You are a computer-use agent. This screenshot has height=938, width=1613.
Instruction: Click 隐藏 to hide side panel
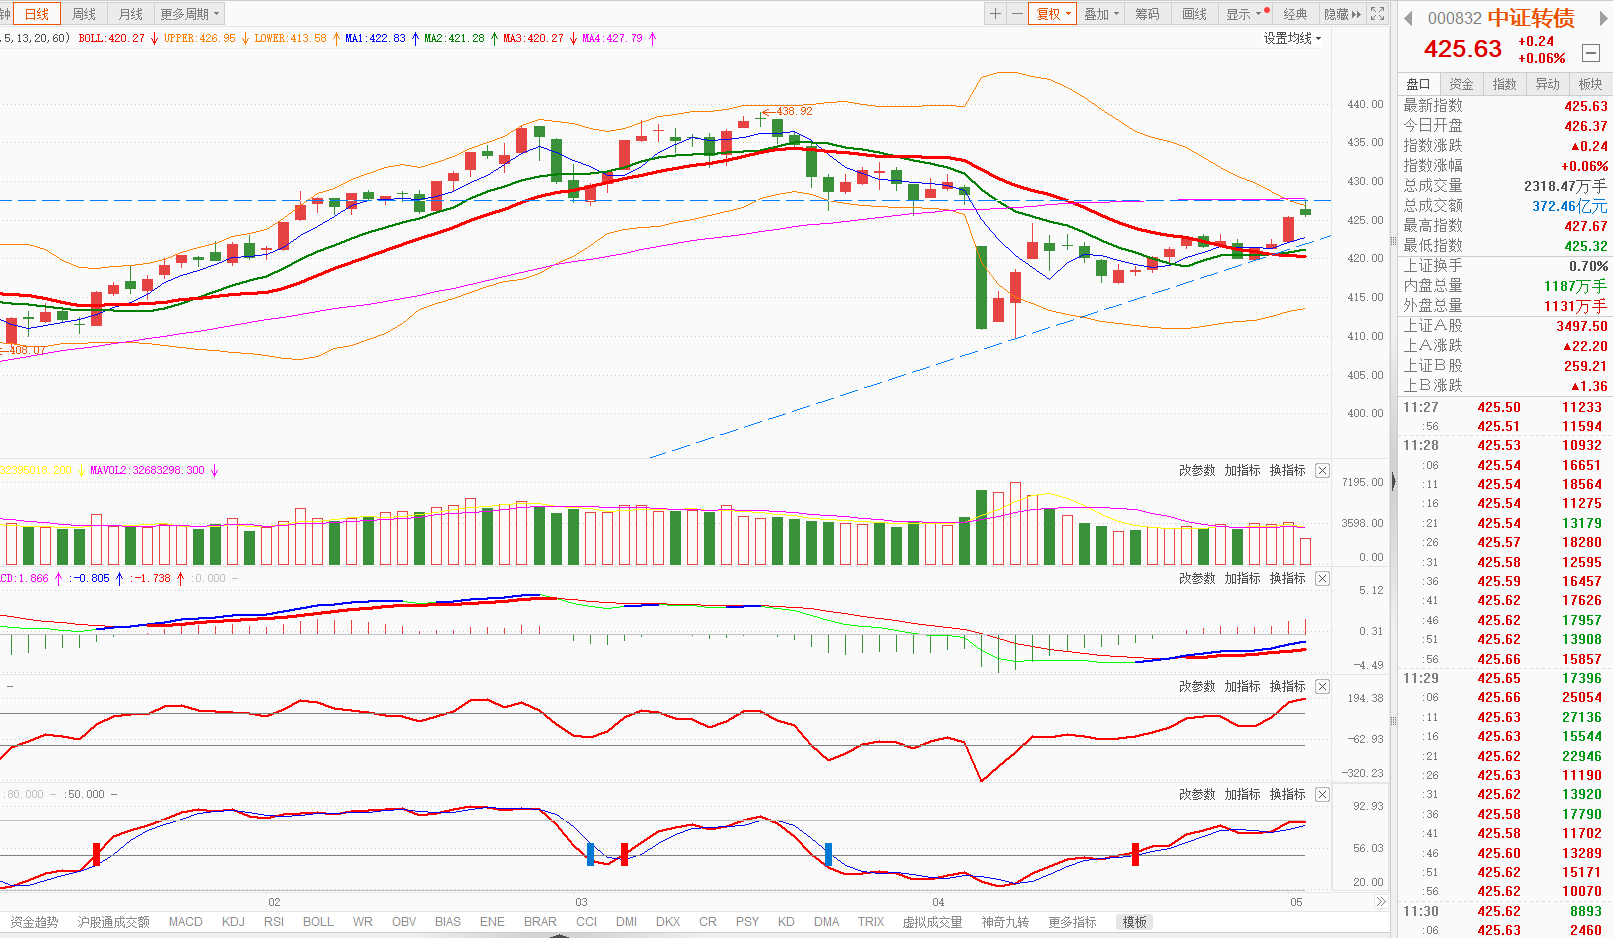point(1342,14)
